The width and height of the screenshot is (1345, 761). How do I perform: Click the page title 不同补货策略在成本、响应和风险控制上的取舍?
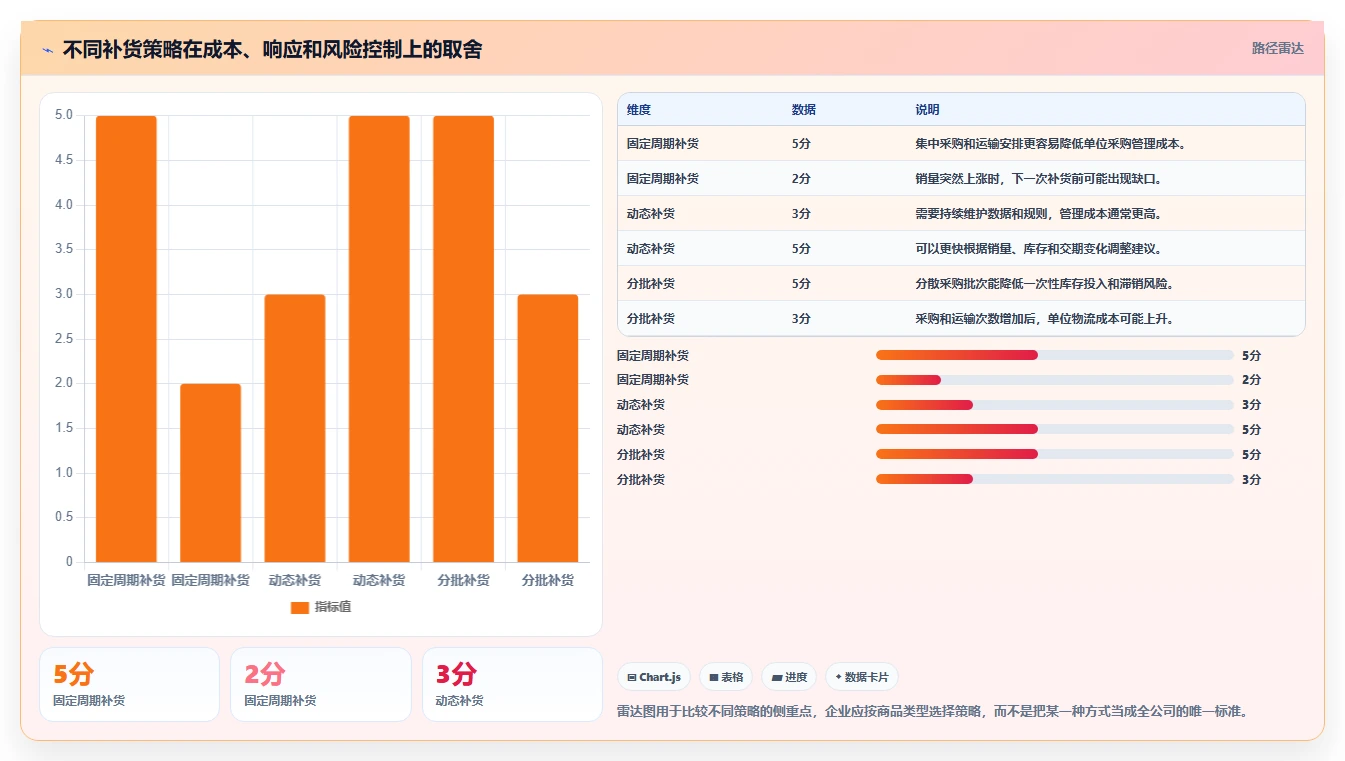(272, 49)
